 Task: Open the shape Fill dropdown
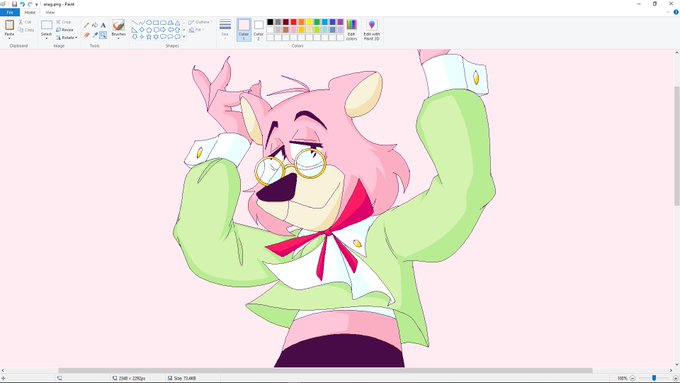pyautogui.click(x=196, y=30)
